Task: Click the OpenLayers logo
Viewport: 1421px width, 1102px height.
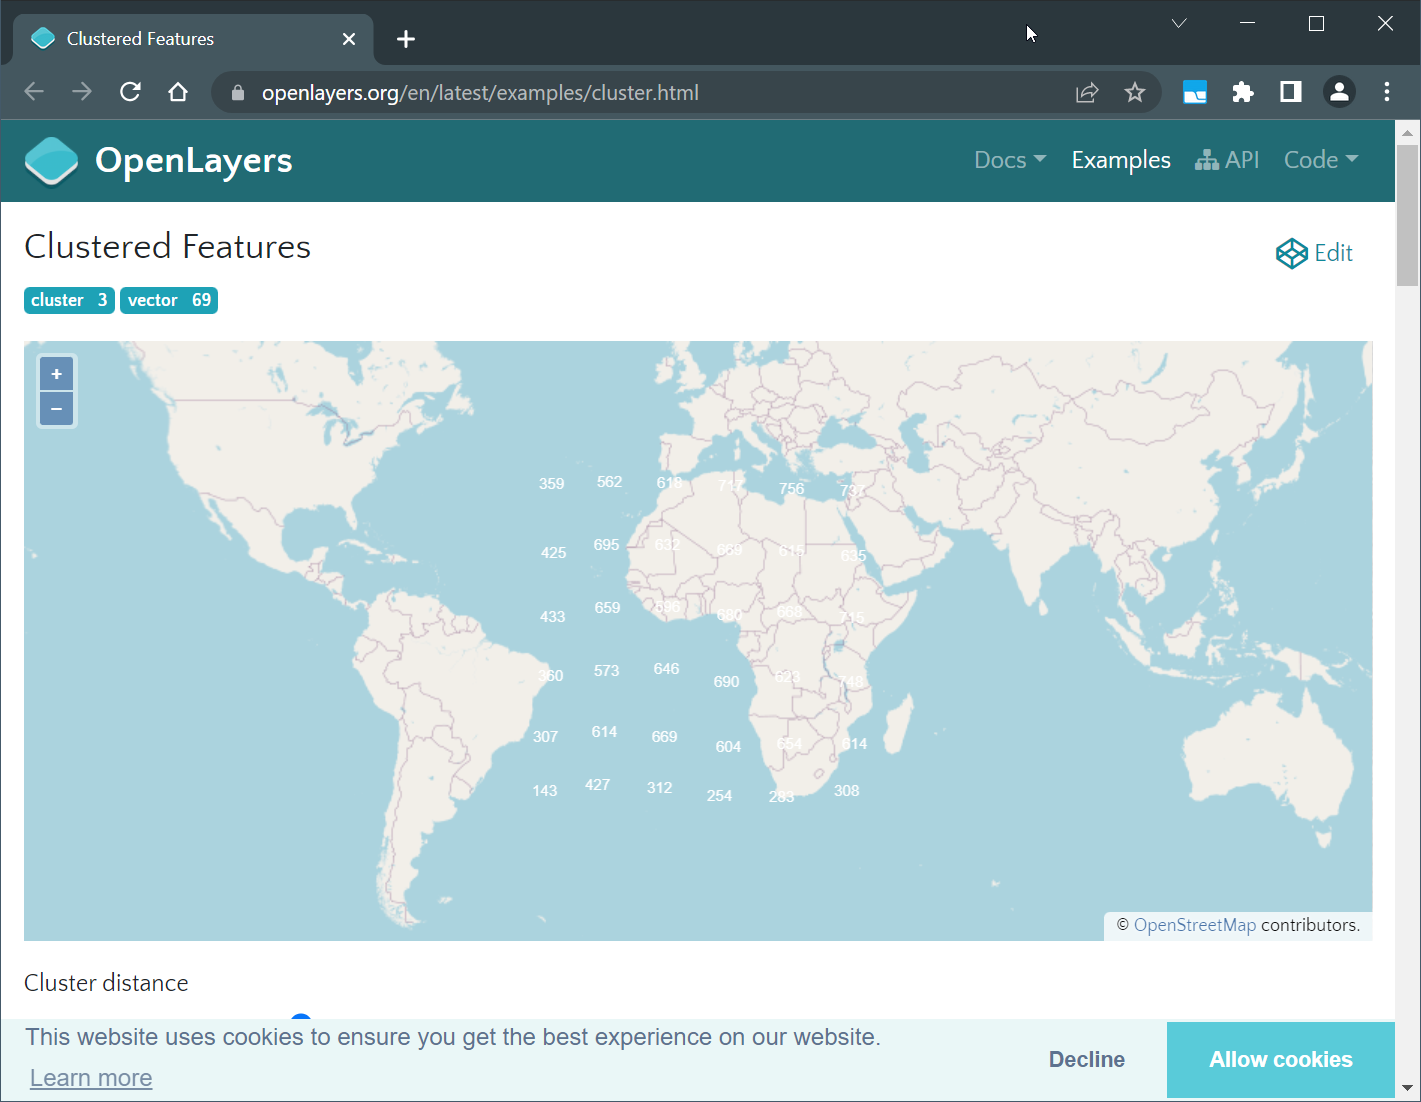Action: (51, 160)
